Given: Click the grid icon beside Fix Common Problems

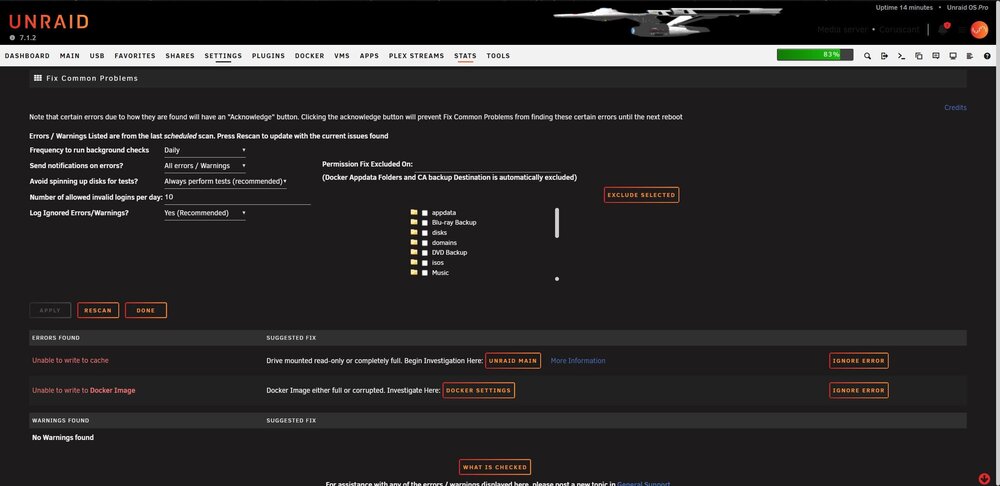Looking at the screenshot, I should click(38, 78).
